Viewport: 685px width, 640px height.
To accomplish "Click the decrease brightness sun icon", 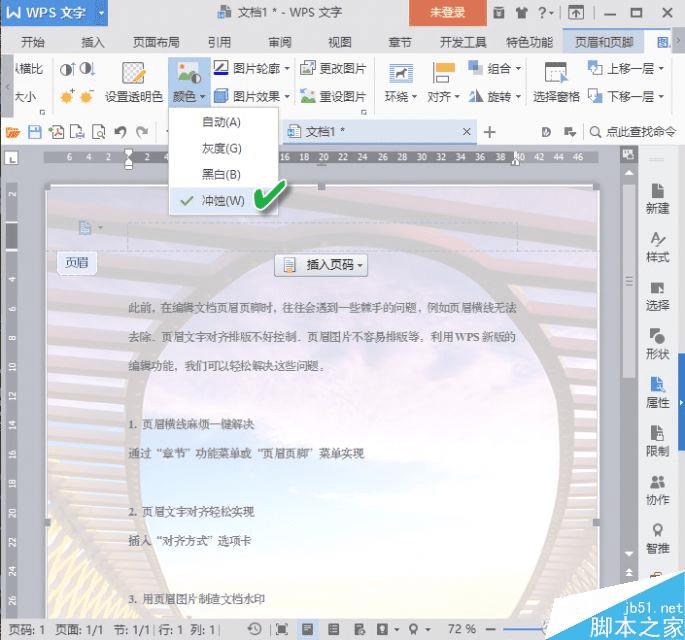I will coord(87,96).
